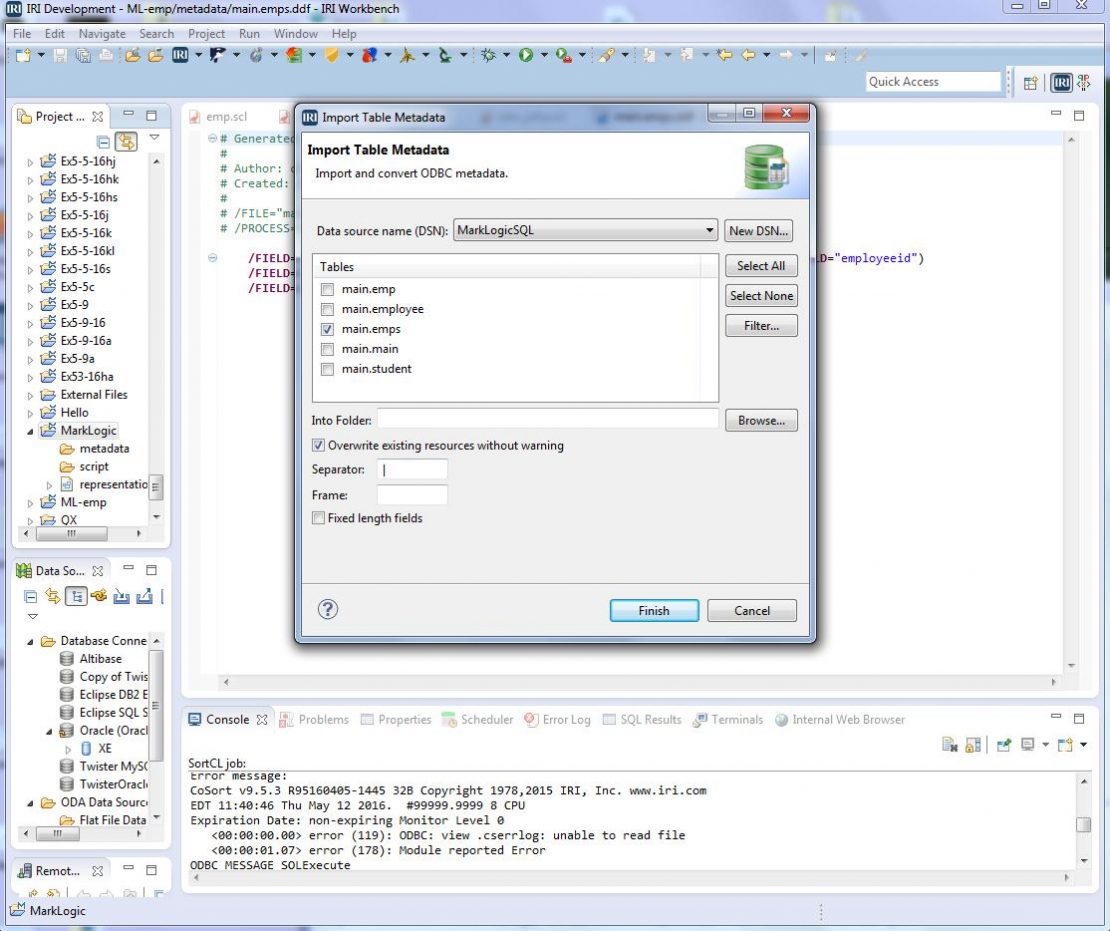Click the Run Last Tool toolbar icon
The height and width of the screenshot is (931, 1110).
pos(563,55)
